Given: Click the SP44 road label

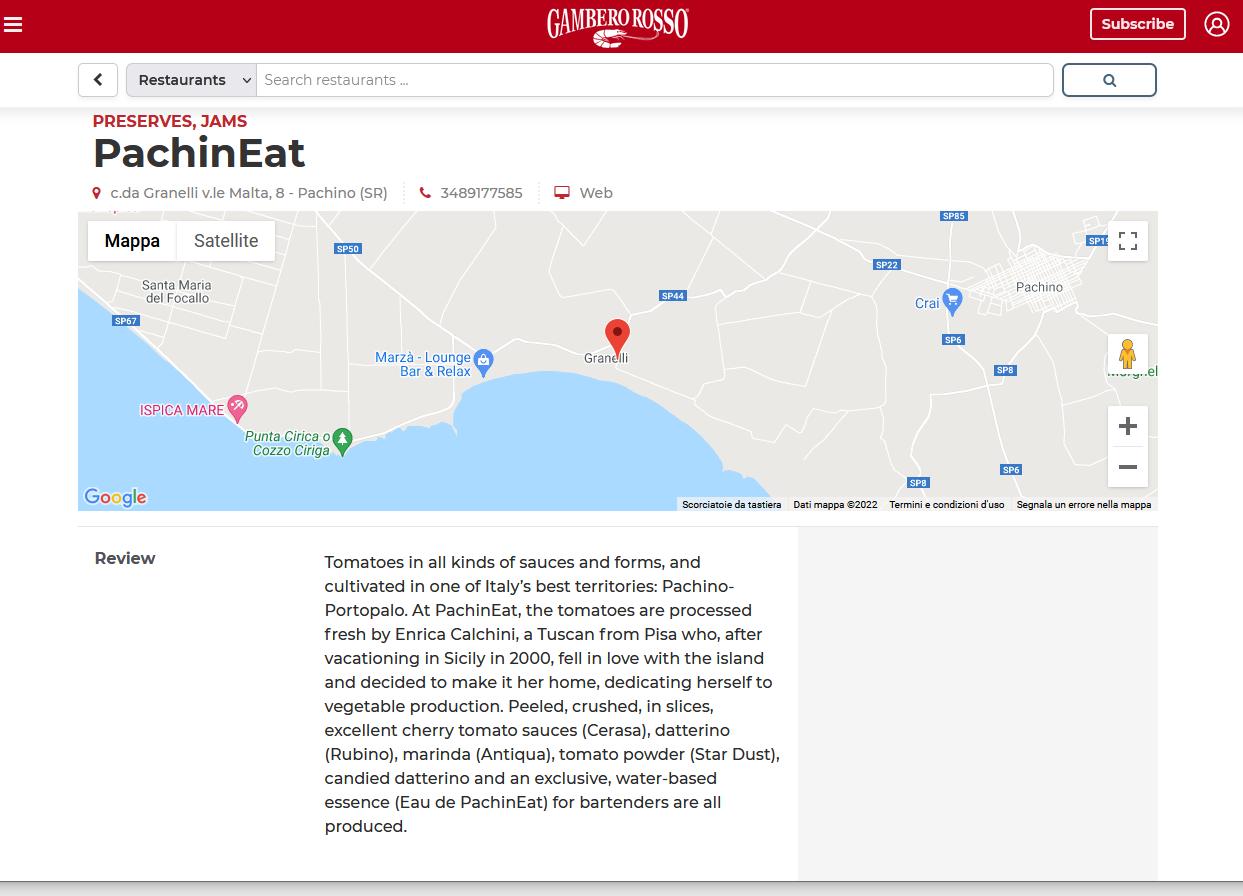Looking at the screenshot, I should click(673, 296).
